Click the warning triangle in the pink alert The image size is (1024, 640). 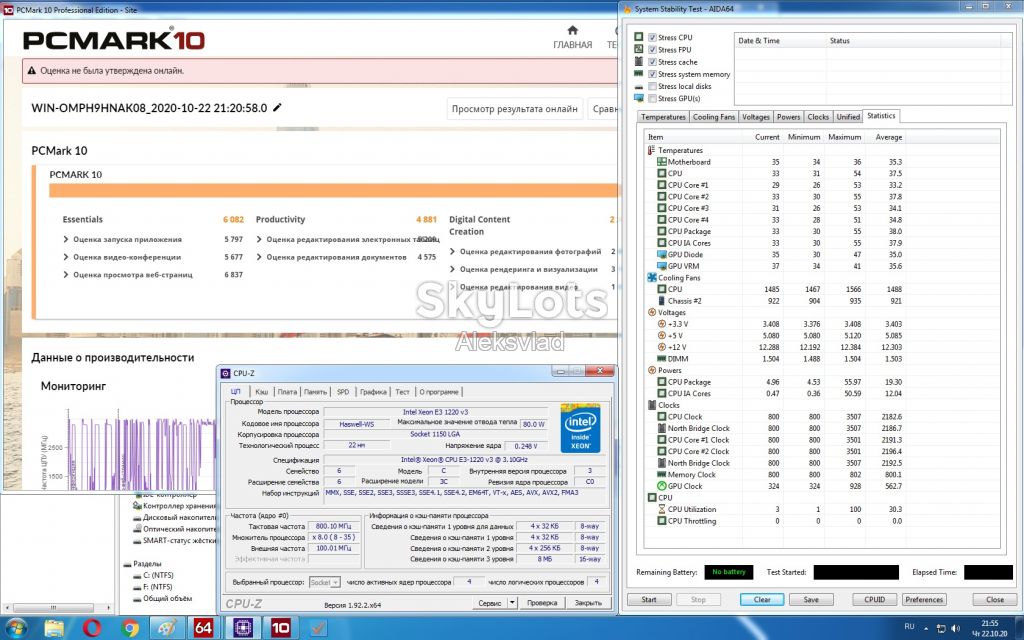(x=31, y=71)
